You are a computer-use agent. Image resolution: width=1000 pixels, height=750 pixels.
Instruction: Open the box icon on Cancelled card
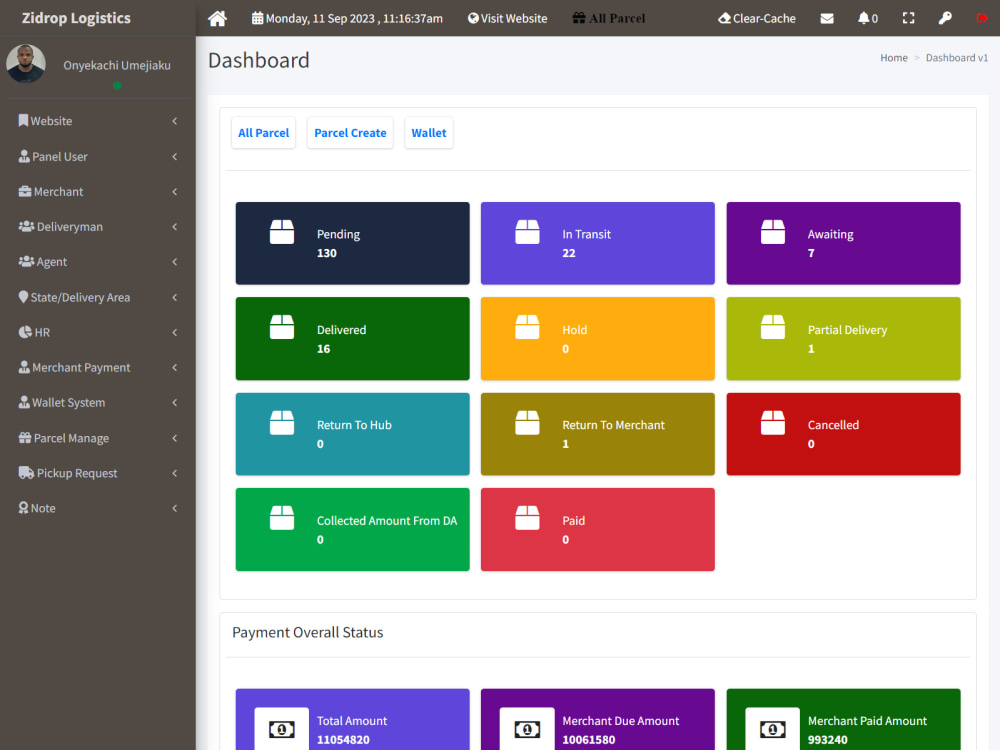(773, 423)
